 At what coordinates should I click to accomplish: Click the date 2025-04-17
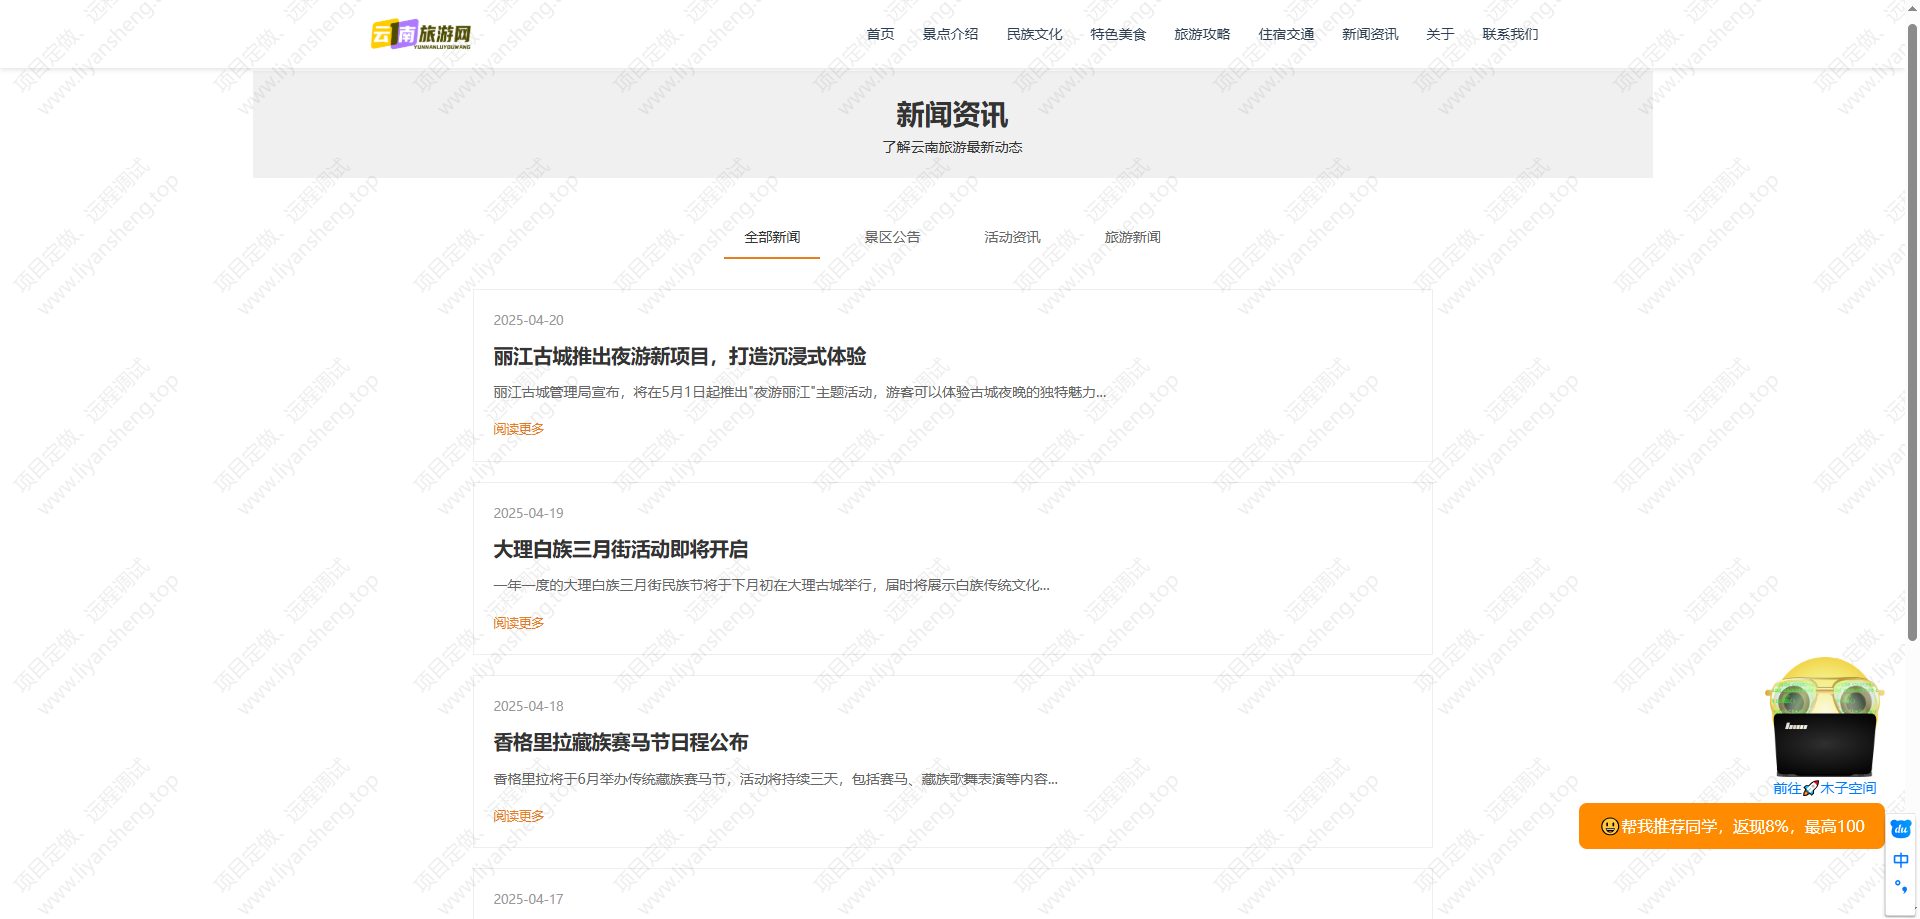coord(528,899)
